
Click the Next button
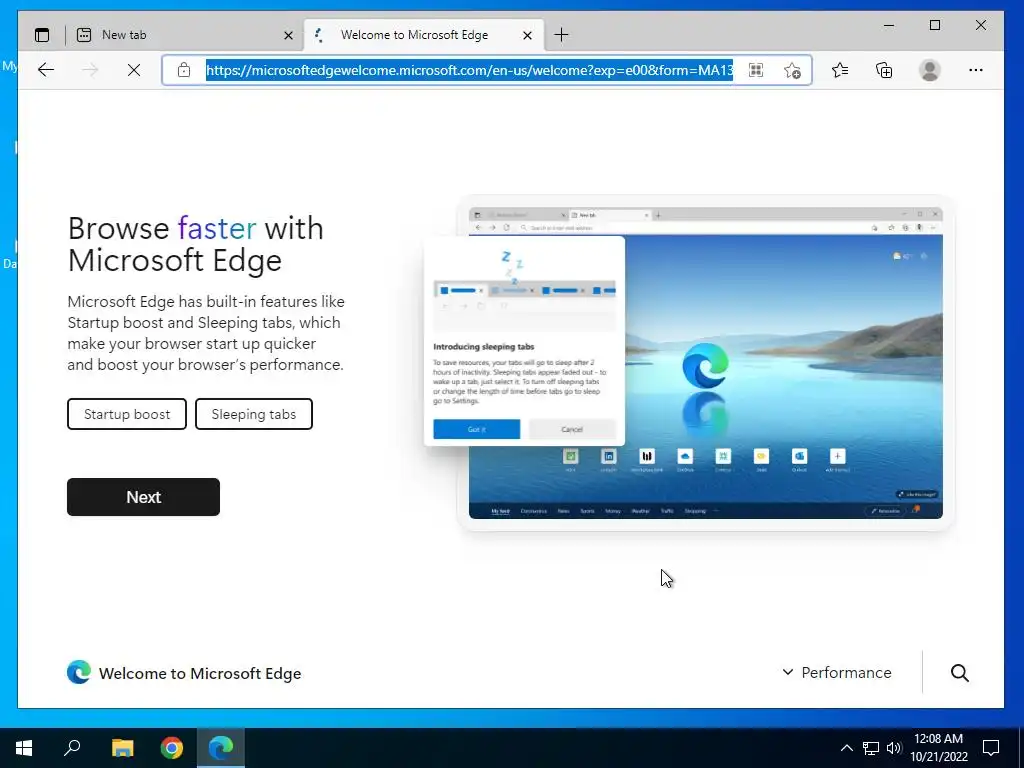tap(143, 497)
